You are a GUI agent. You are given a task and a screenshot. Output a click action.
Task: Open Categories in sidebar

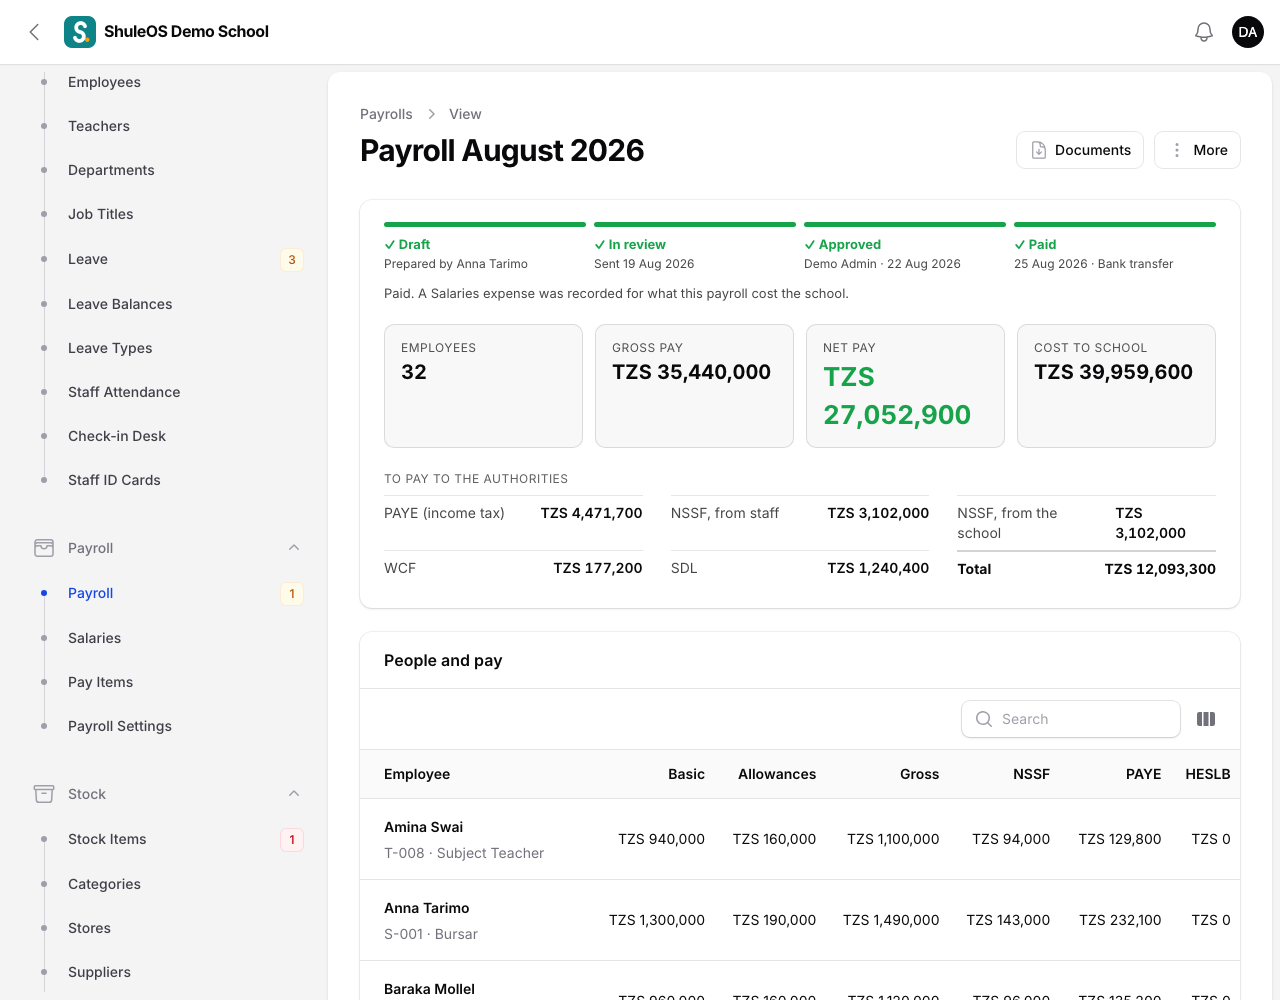[104, 884]
